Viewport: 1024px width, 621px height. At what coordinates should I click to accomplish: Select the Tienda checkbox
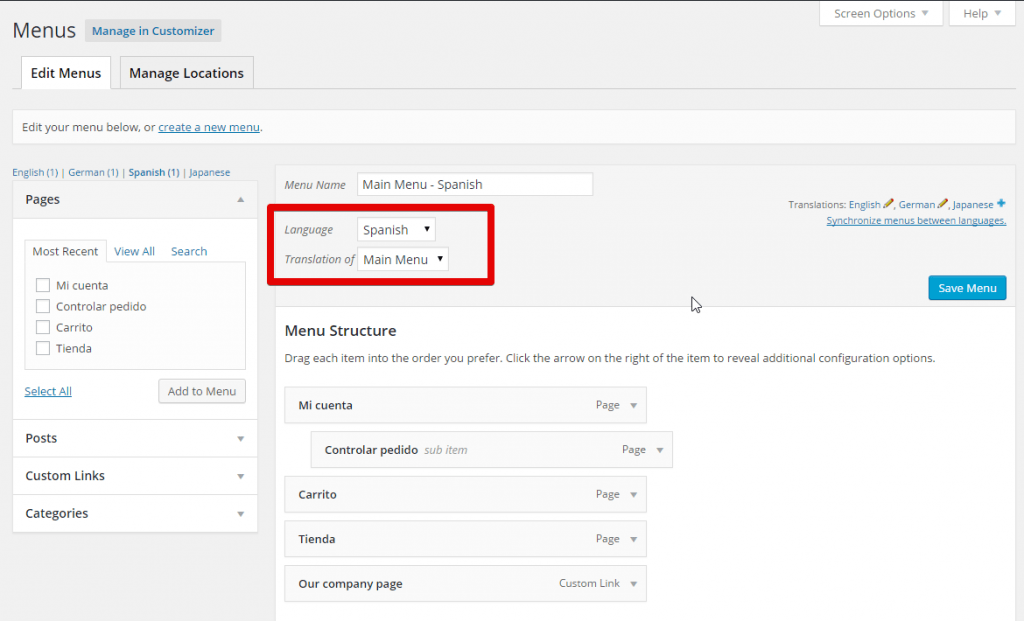pyautogui.click(x=43, y=348)
